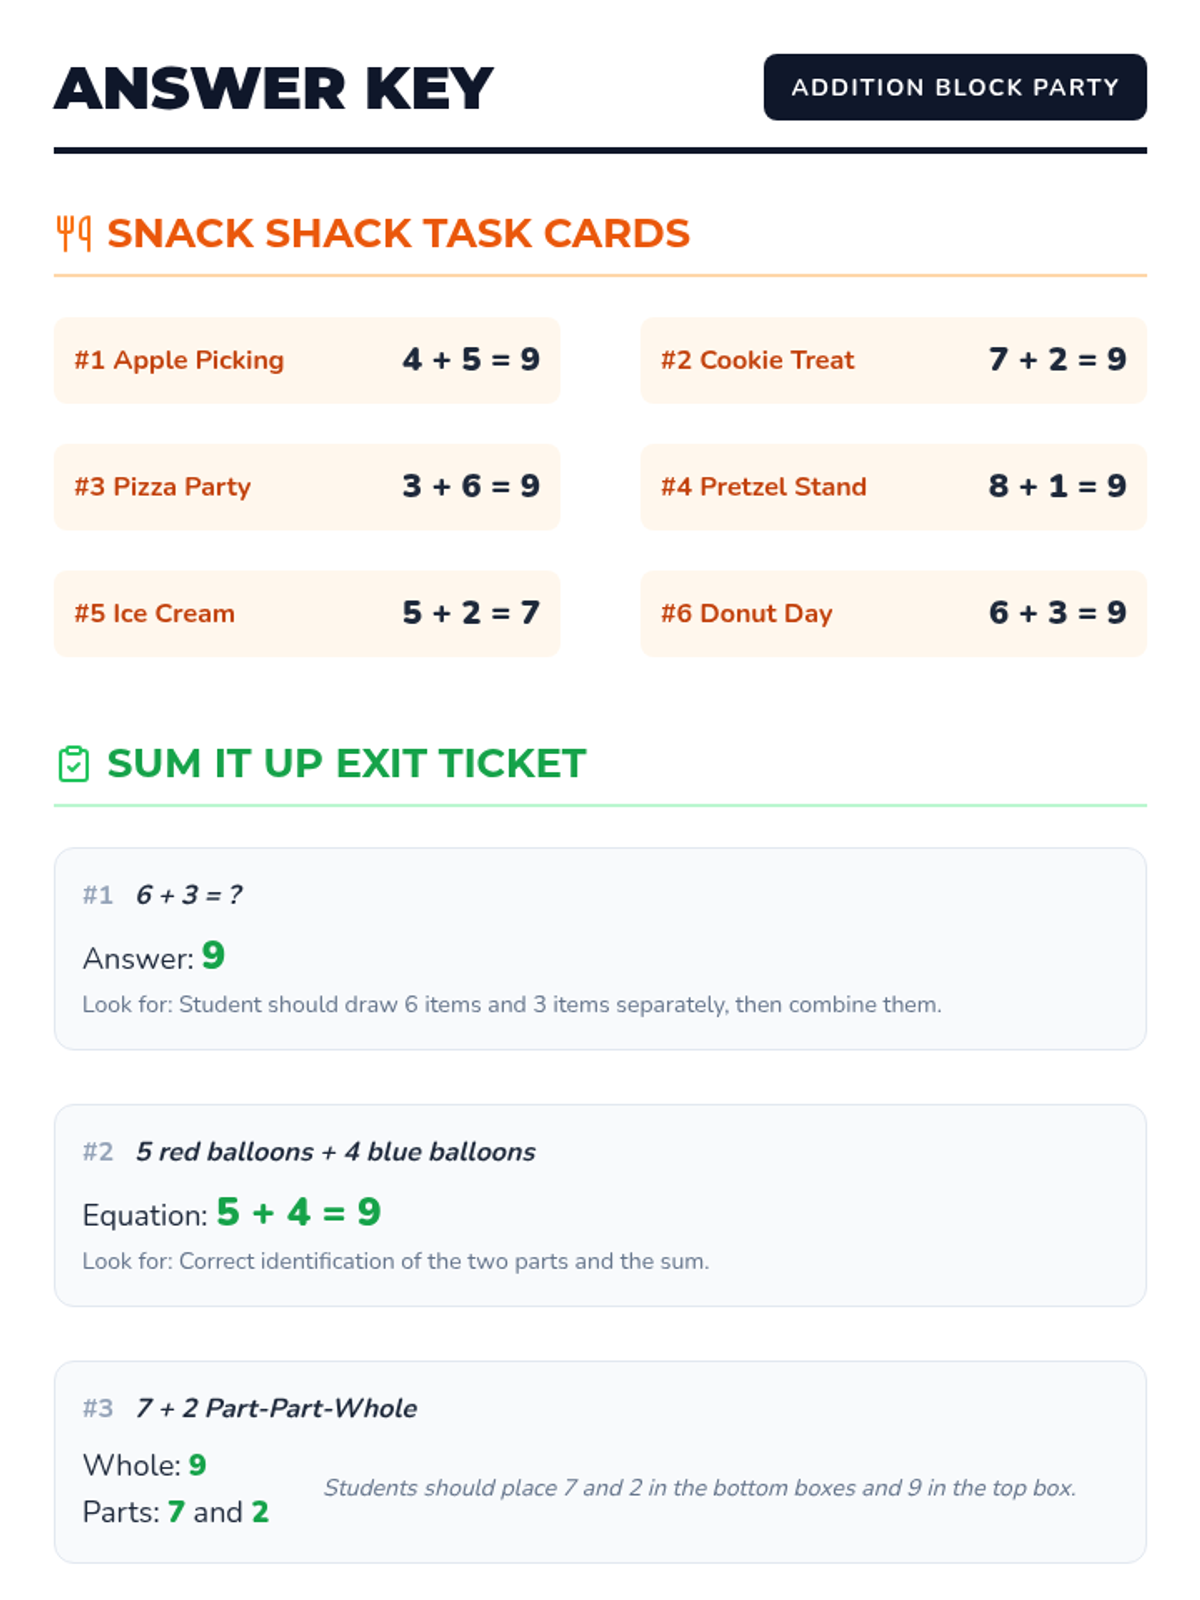The image size is (1200, 1600).
Task: Click the Snack Shack Task Cards heading
Action: click(x=398, y=233)
